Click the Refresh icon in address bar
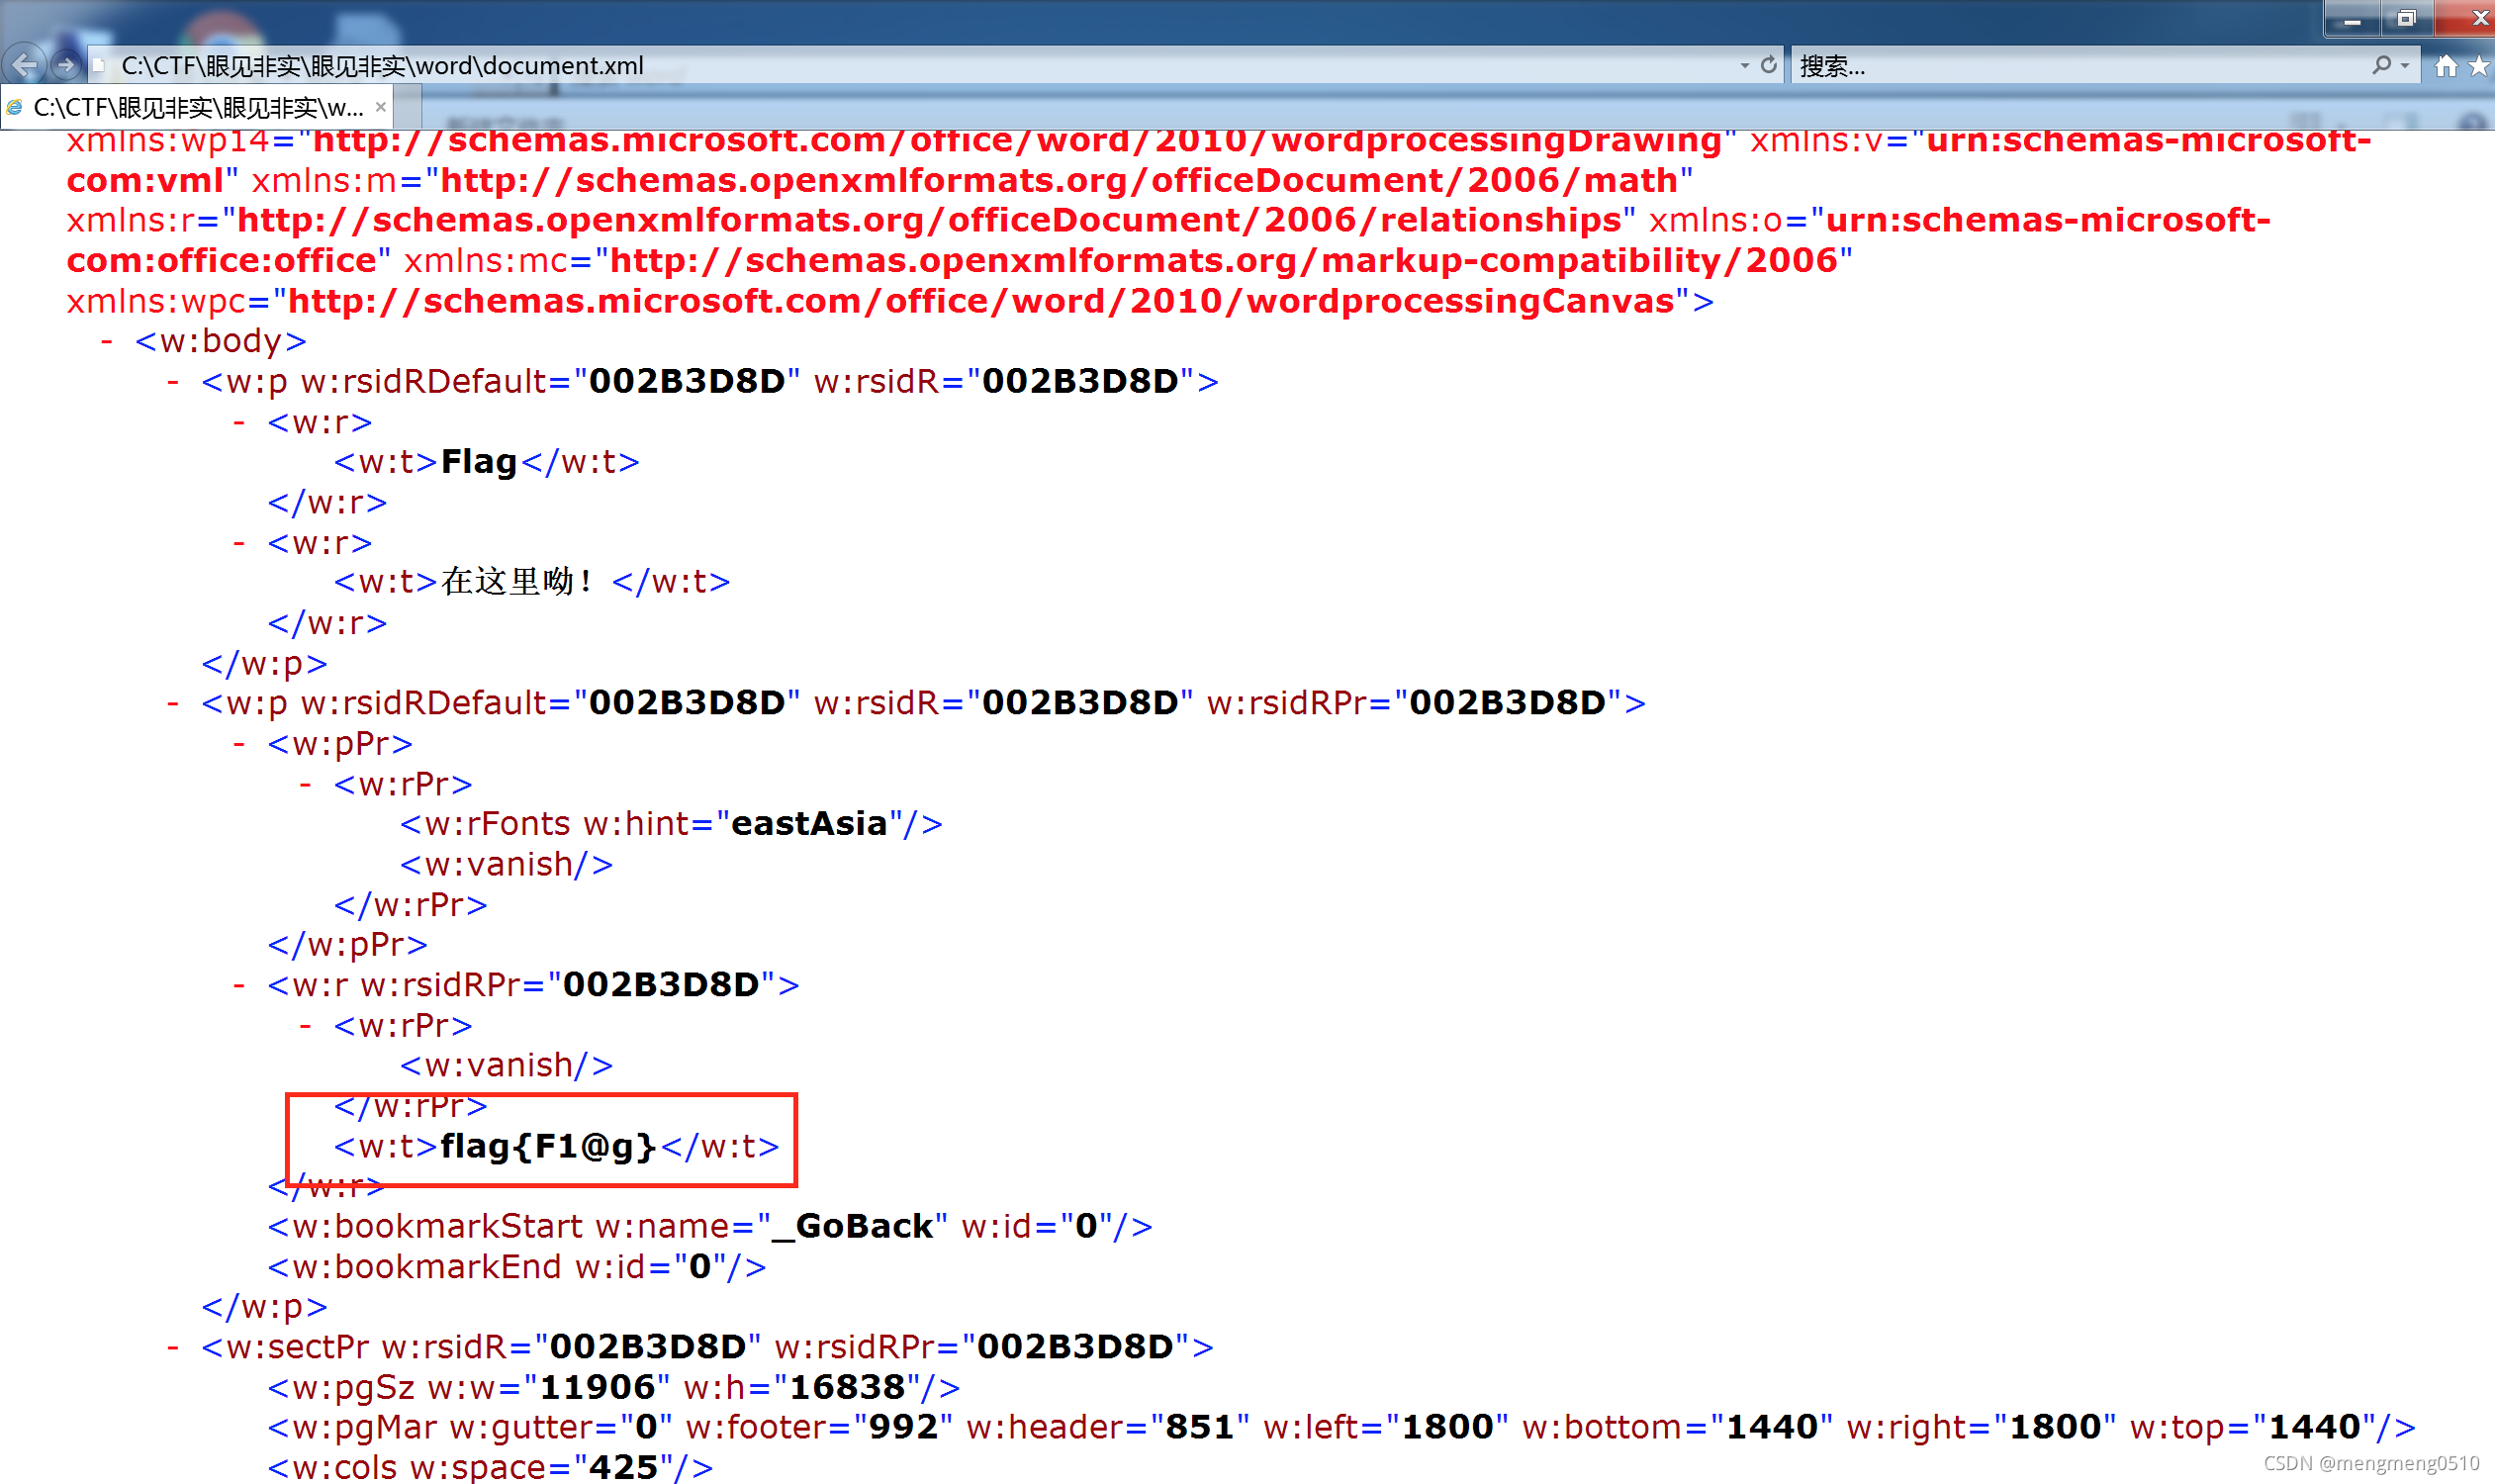Screen dimensions: 2495x1484 pos(1768,65)
